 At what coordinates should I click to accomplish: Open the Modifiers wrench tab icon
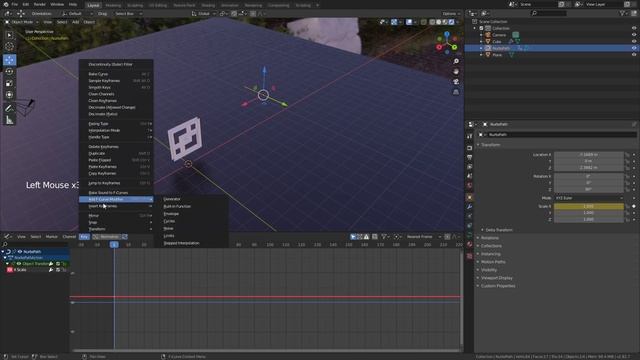click(469, 207)
